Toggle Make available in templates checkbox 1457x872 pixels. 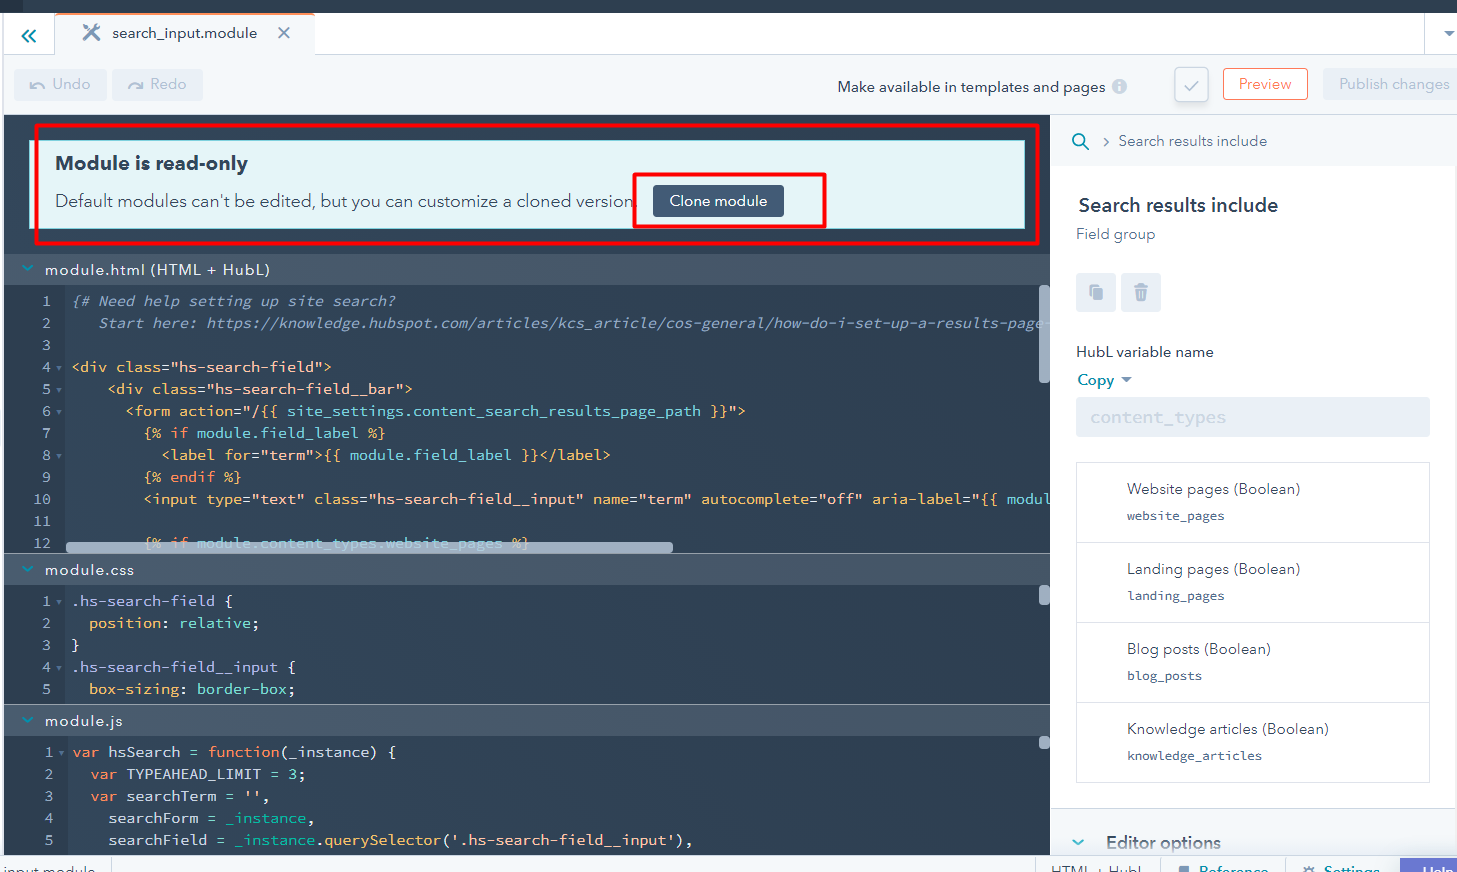pyautogui.click(x=1191, y=85)
